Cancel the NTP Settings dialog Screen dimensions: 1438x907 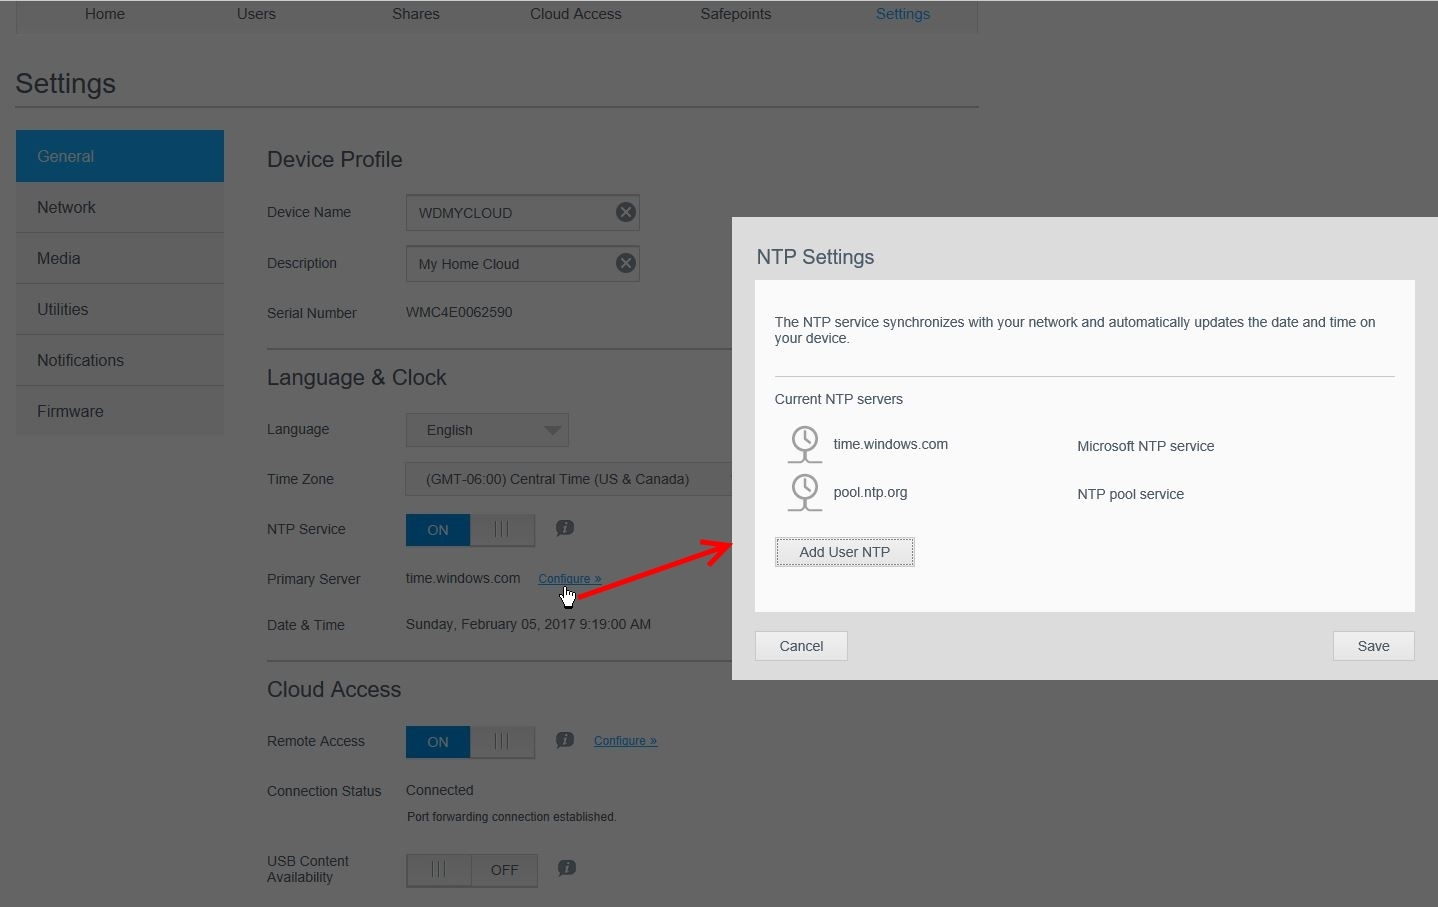coord(801,646)
